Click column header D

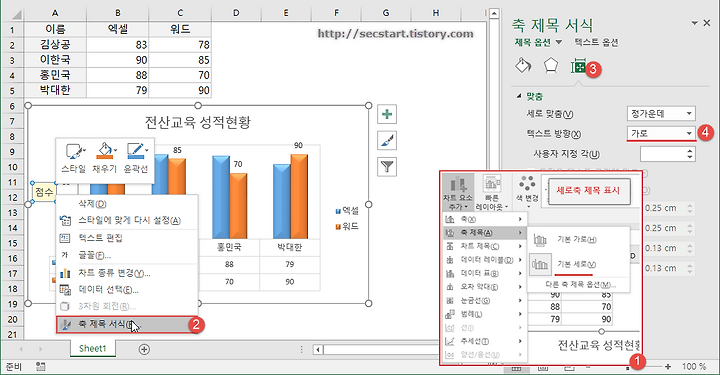coord(236,13)
